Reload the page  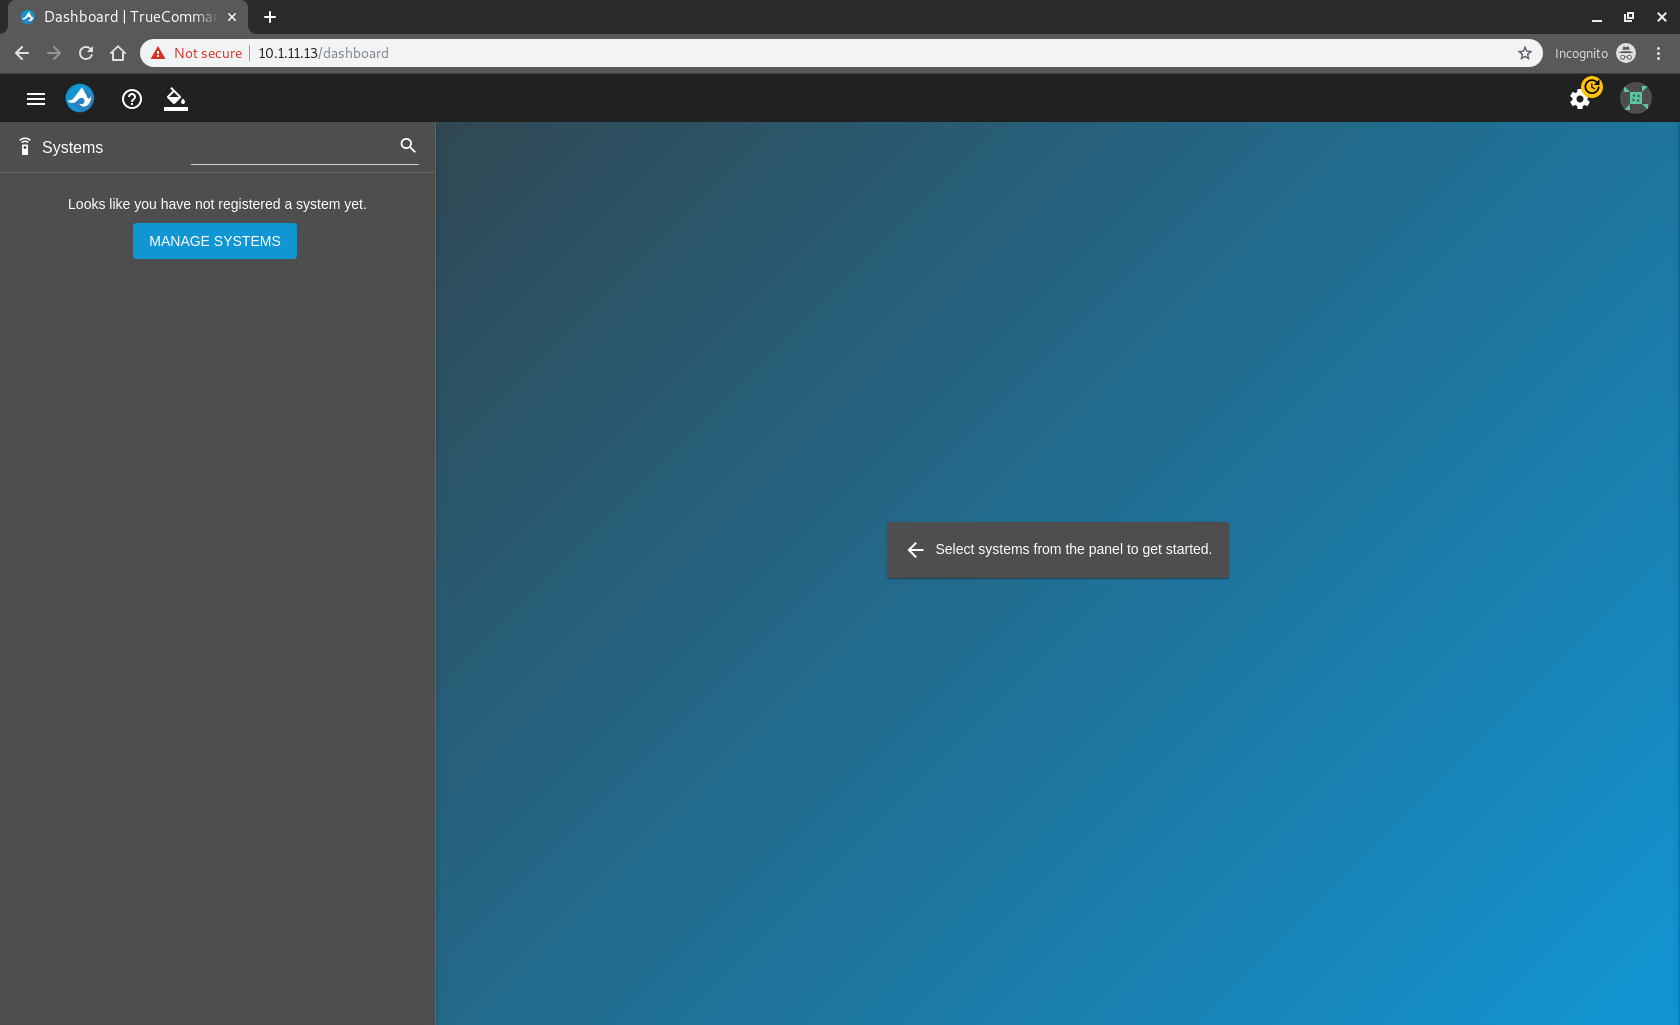[86, 53]
